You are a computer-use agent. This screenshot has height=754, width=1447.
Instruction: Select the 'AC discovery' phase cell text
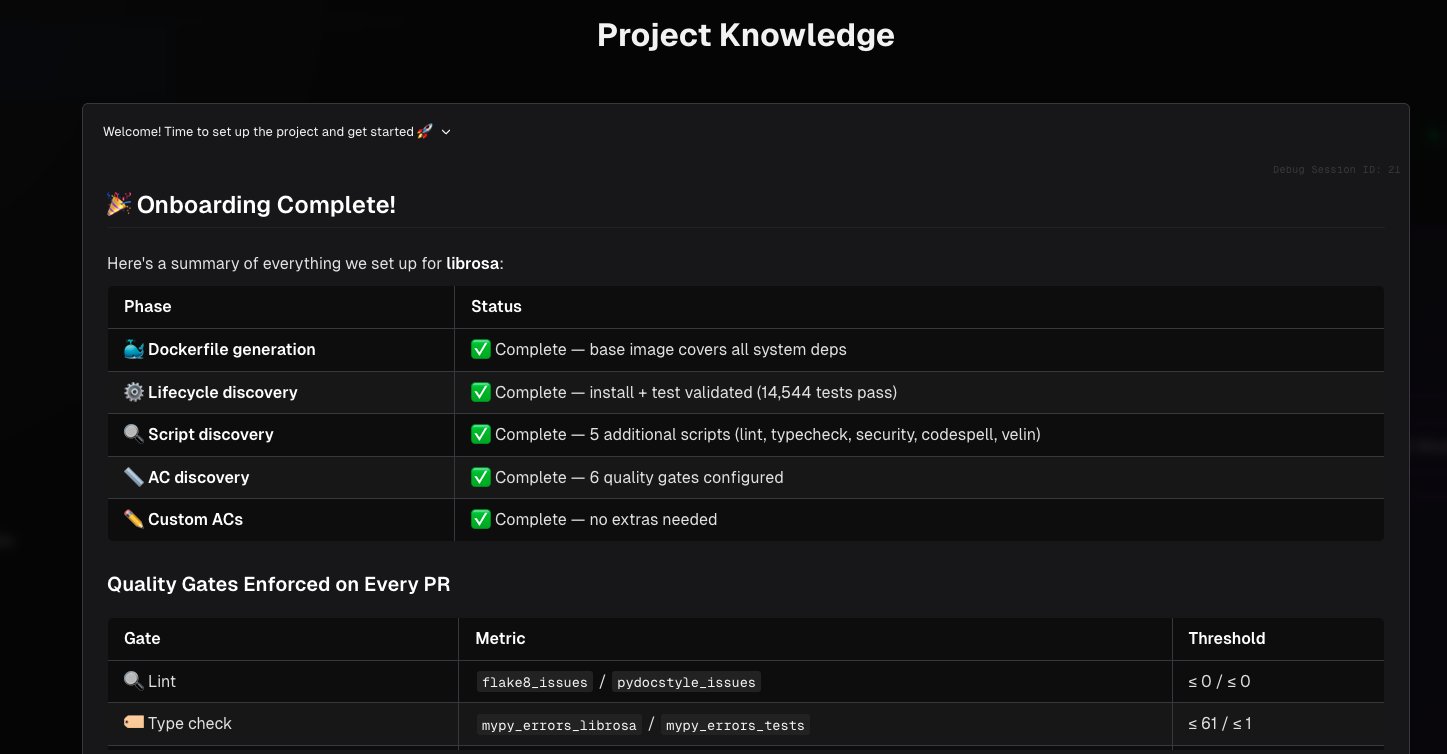[x=199, y=478]
